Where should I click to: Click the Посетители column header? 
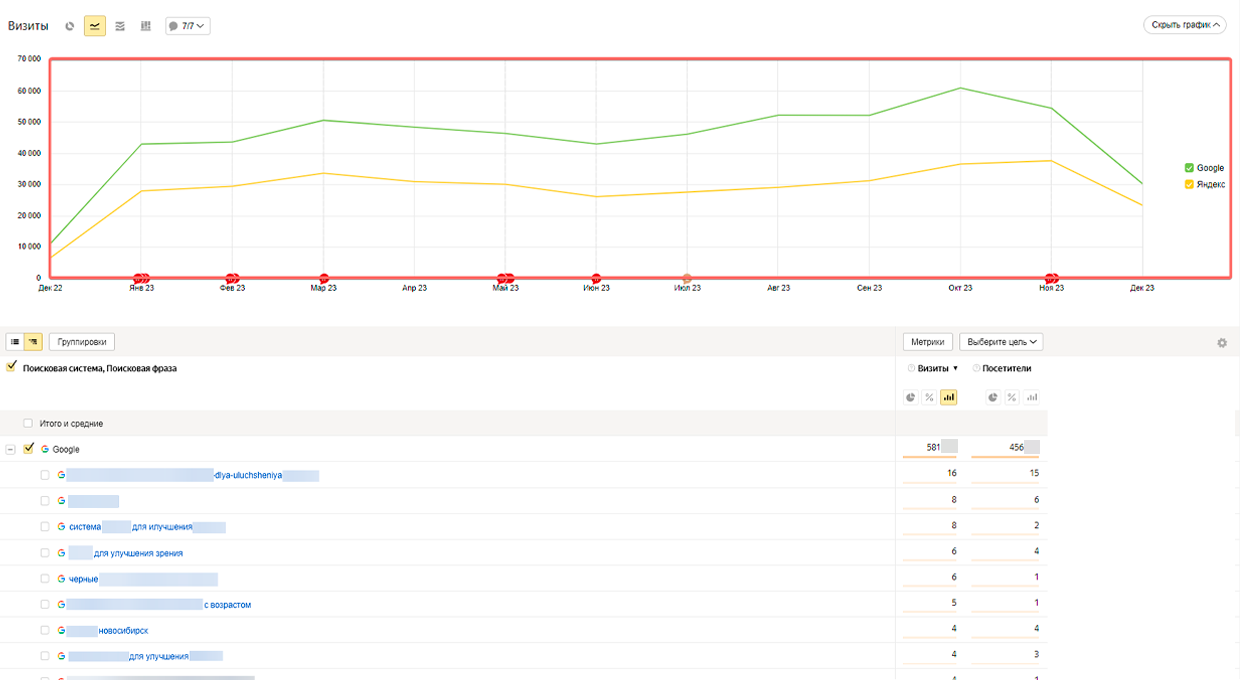pos(1006,369)
